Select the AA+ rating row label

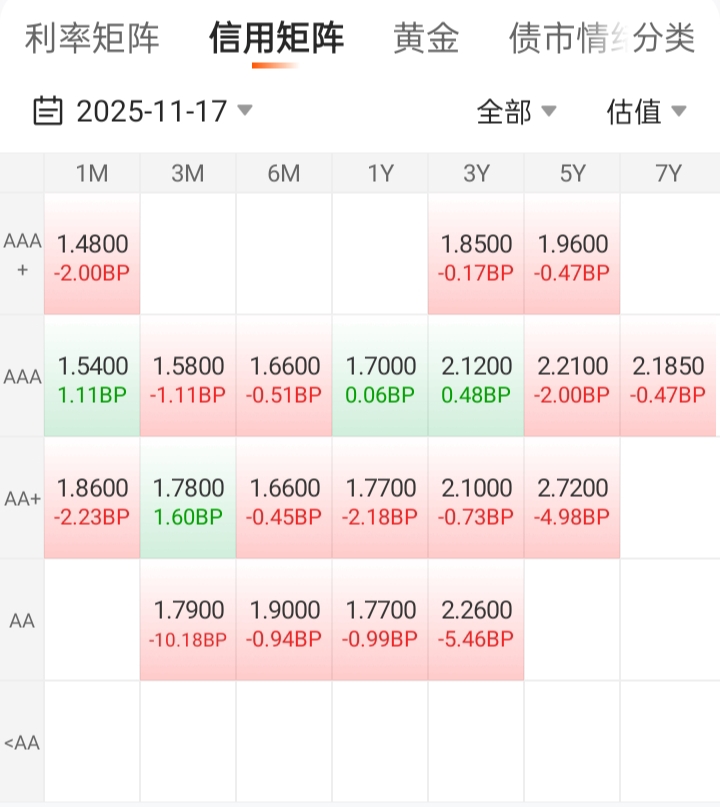coord(22,499)
